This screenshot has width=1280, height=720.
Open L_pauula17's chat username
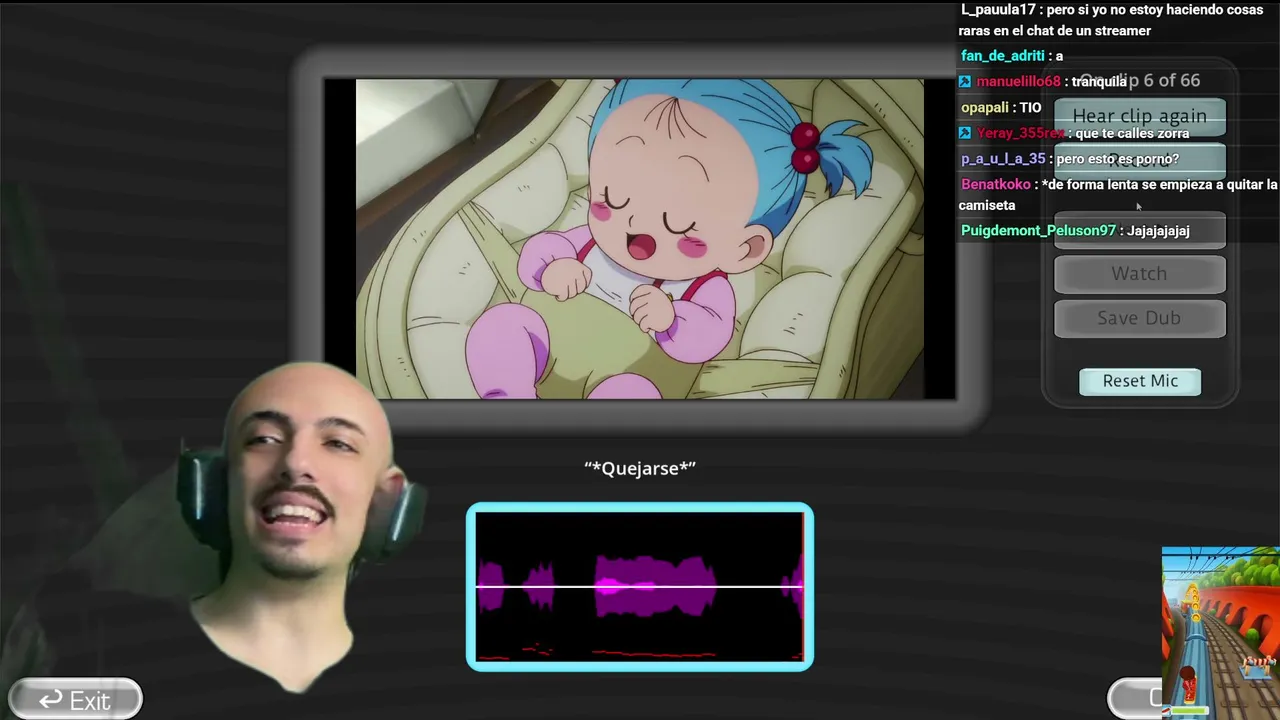tap(998, 9)
